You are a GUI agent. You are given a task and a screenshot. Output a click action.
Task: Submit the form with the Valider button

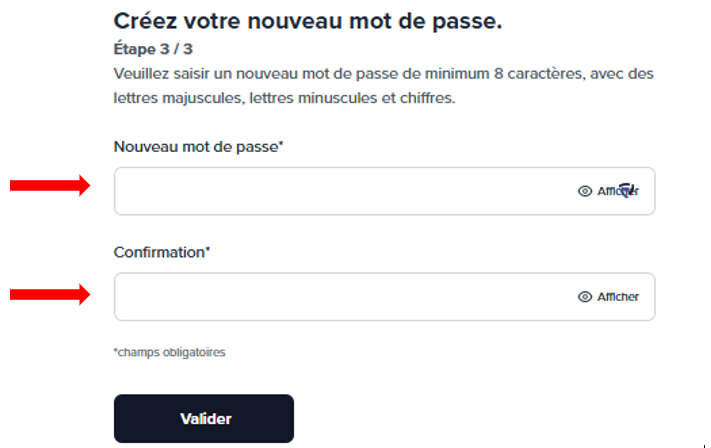point(204,419)
